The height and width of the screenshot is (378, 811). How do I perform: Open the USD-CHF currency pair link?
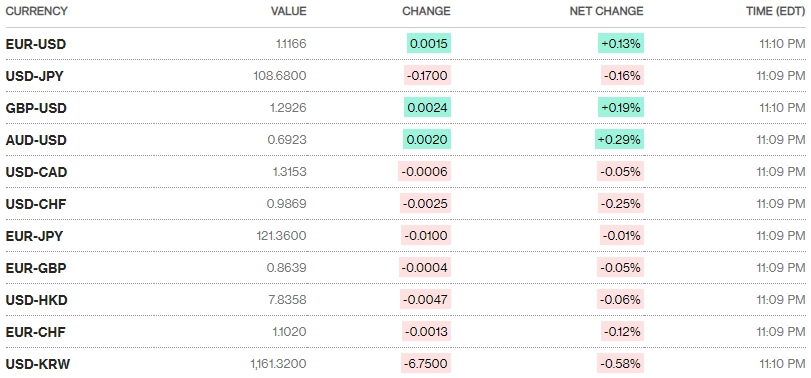(x=36, y=204)
